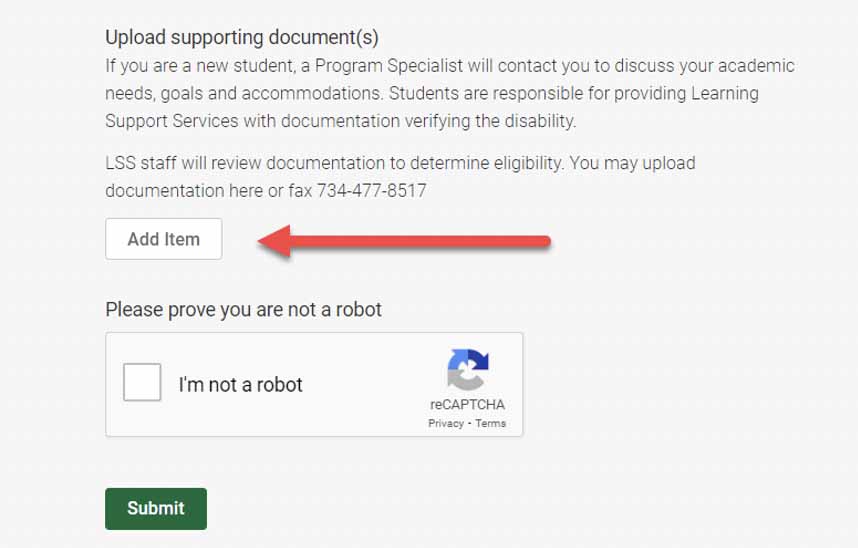Click the words Learning Support Services
858x548 pixels.
690,93
